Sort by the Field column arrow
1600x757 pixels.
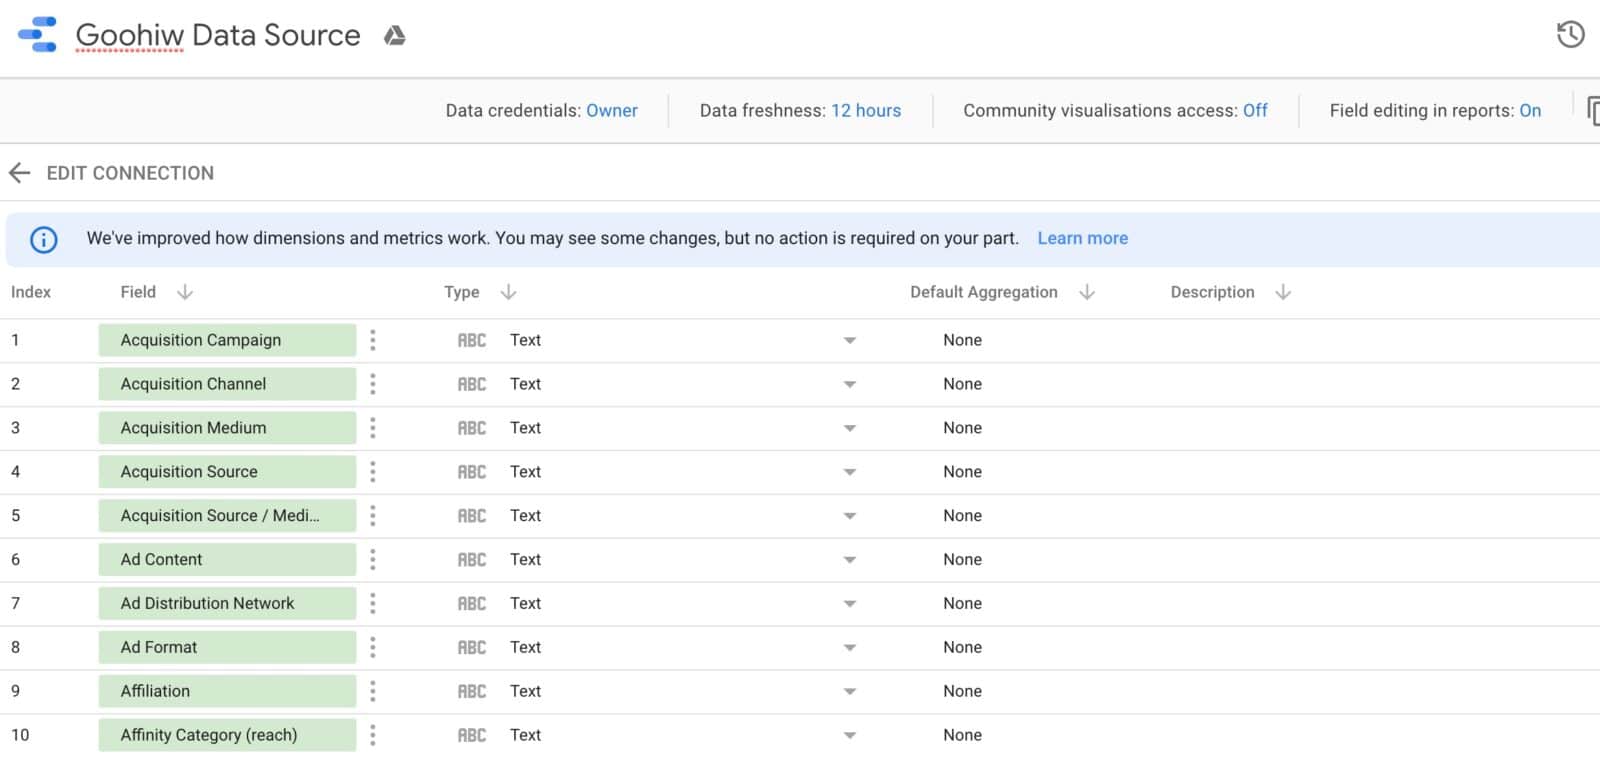(x=185, y=292)
